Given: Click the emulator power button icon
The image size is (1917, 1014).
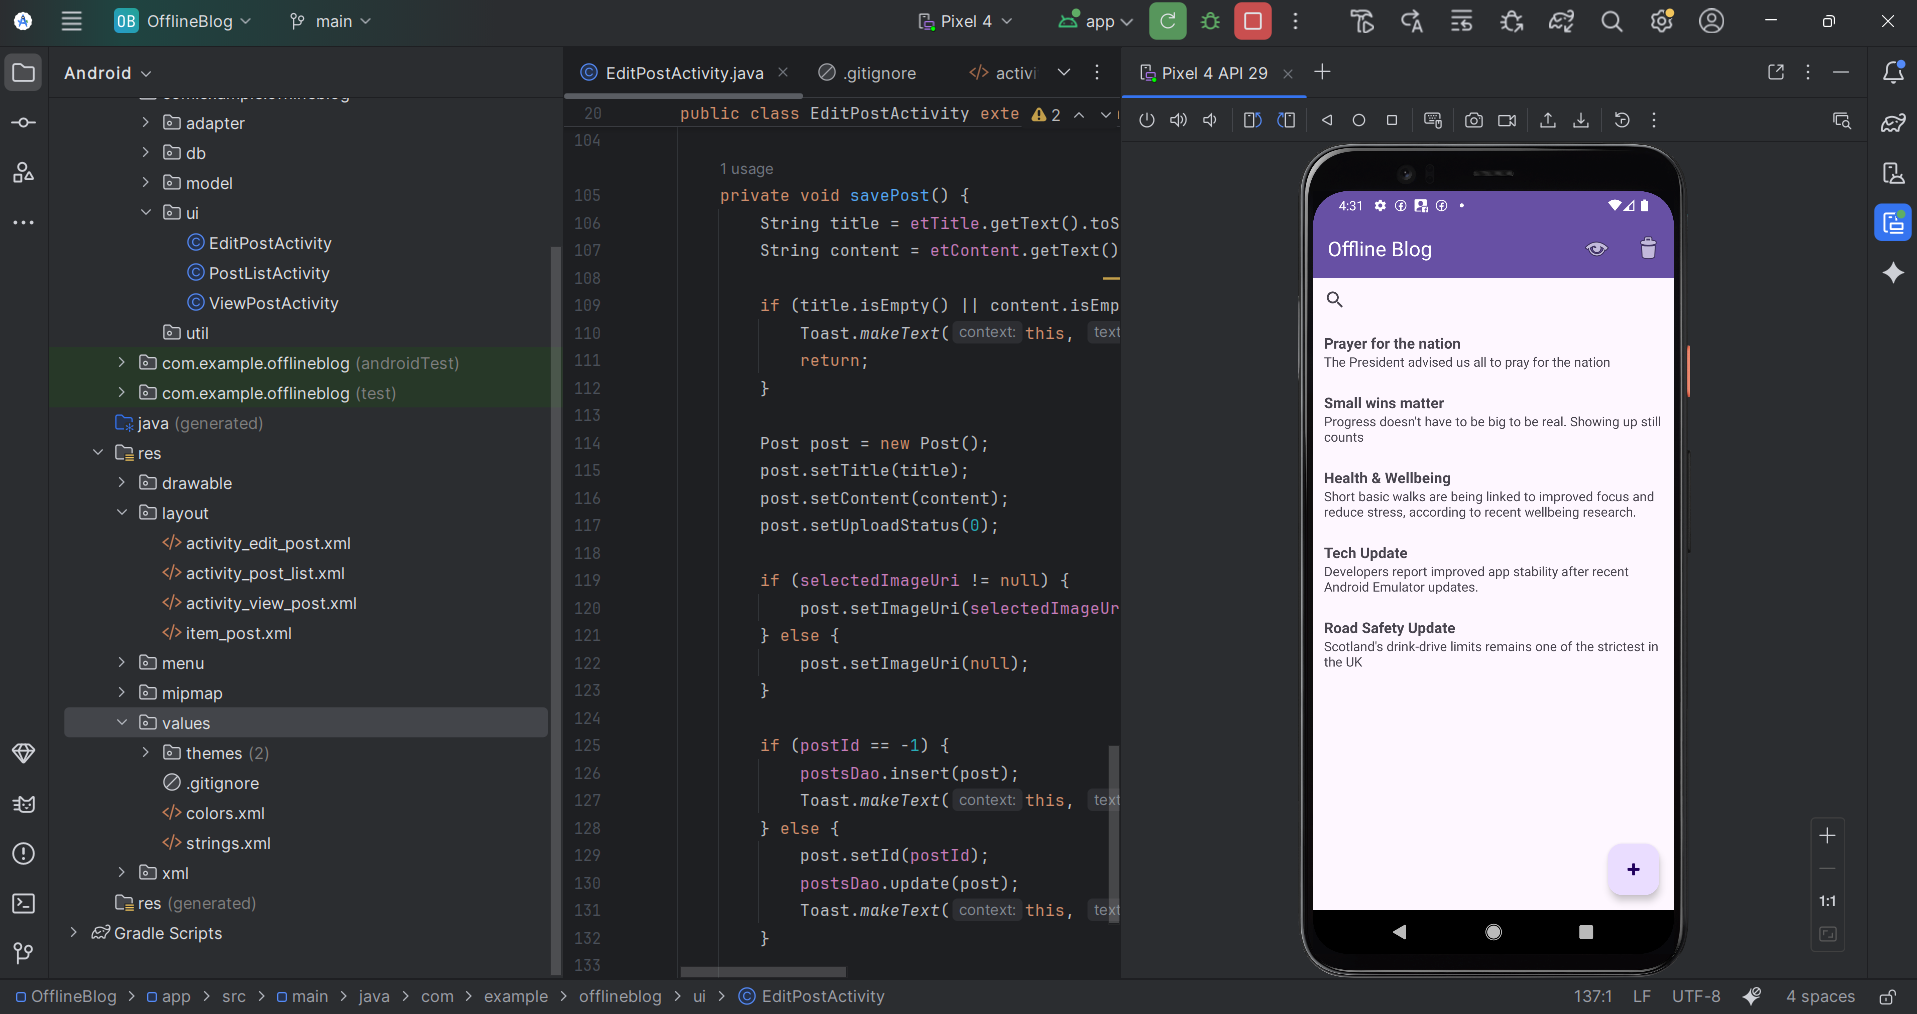Looking at the screenshot, I should point(1147,120).
